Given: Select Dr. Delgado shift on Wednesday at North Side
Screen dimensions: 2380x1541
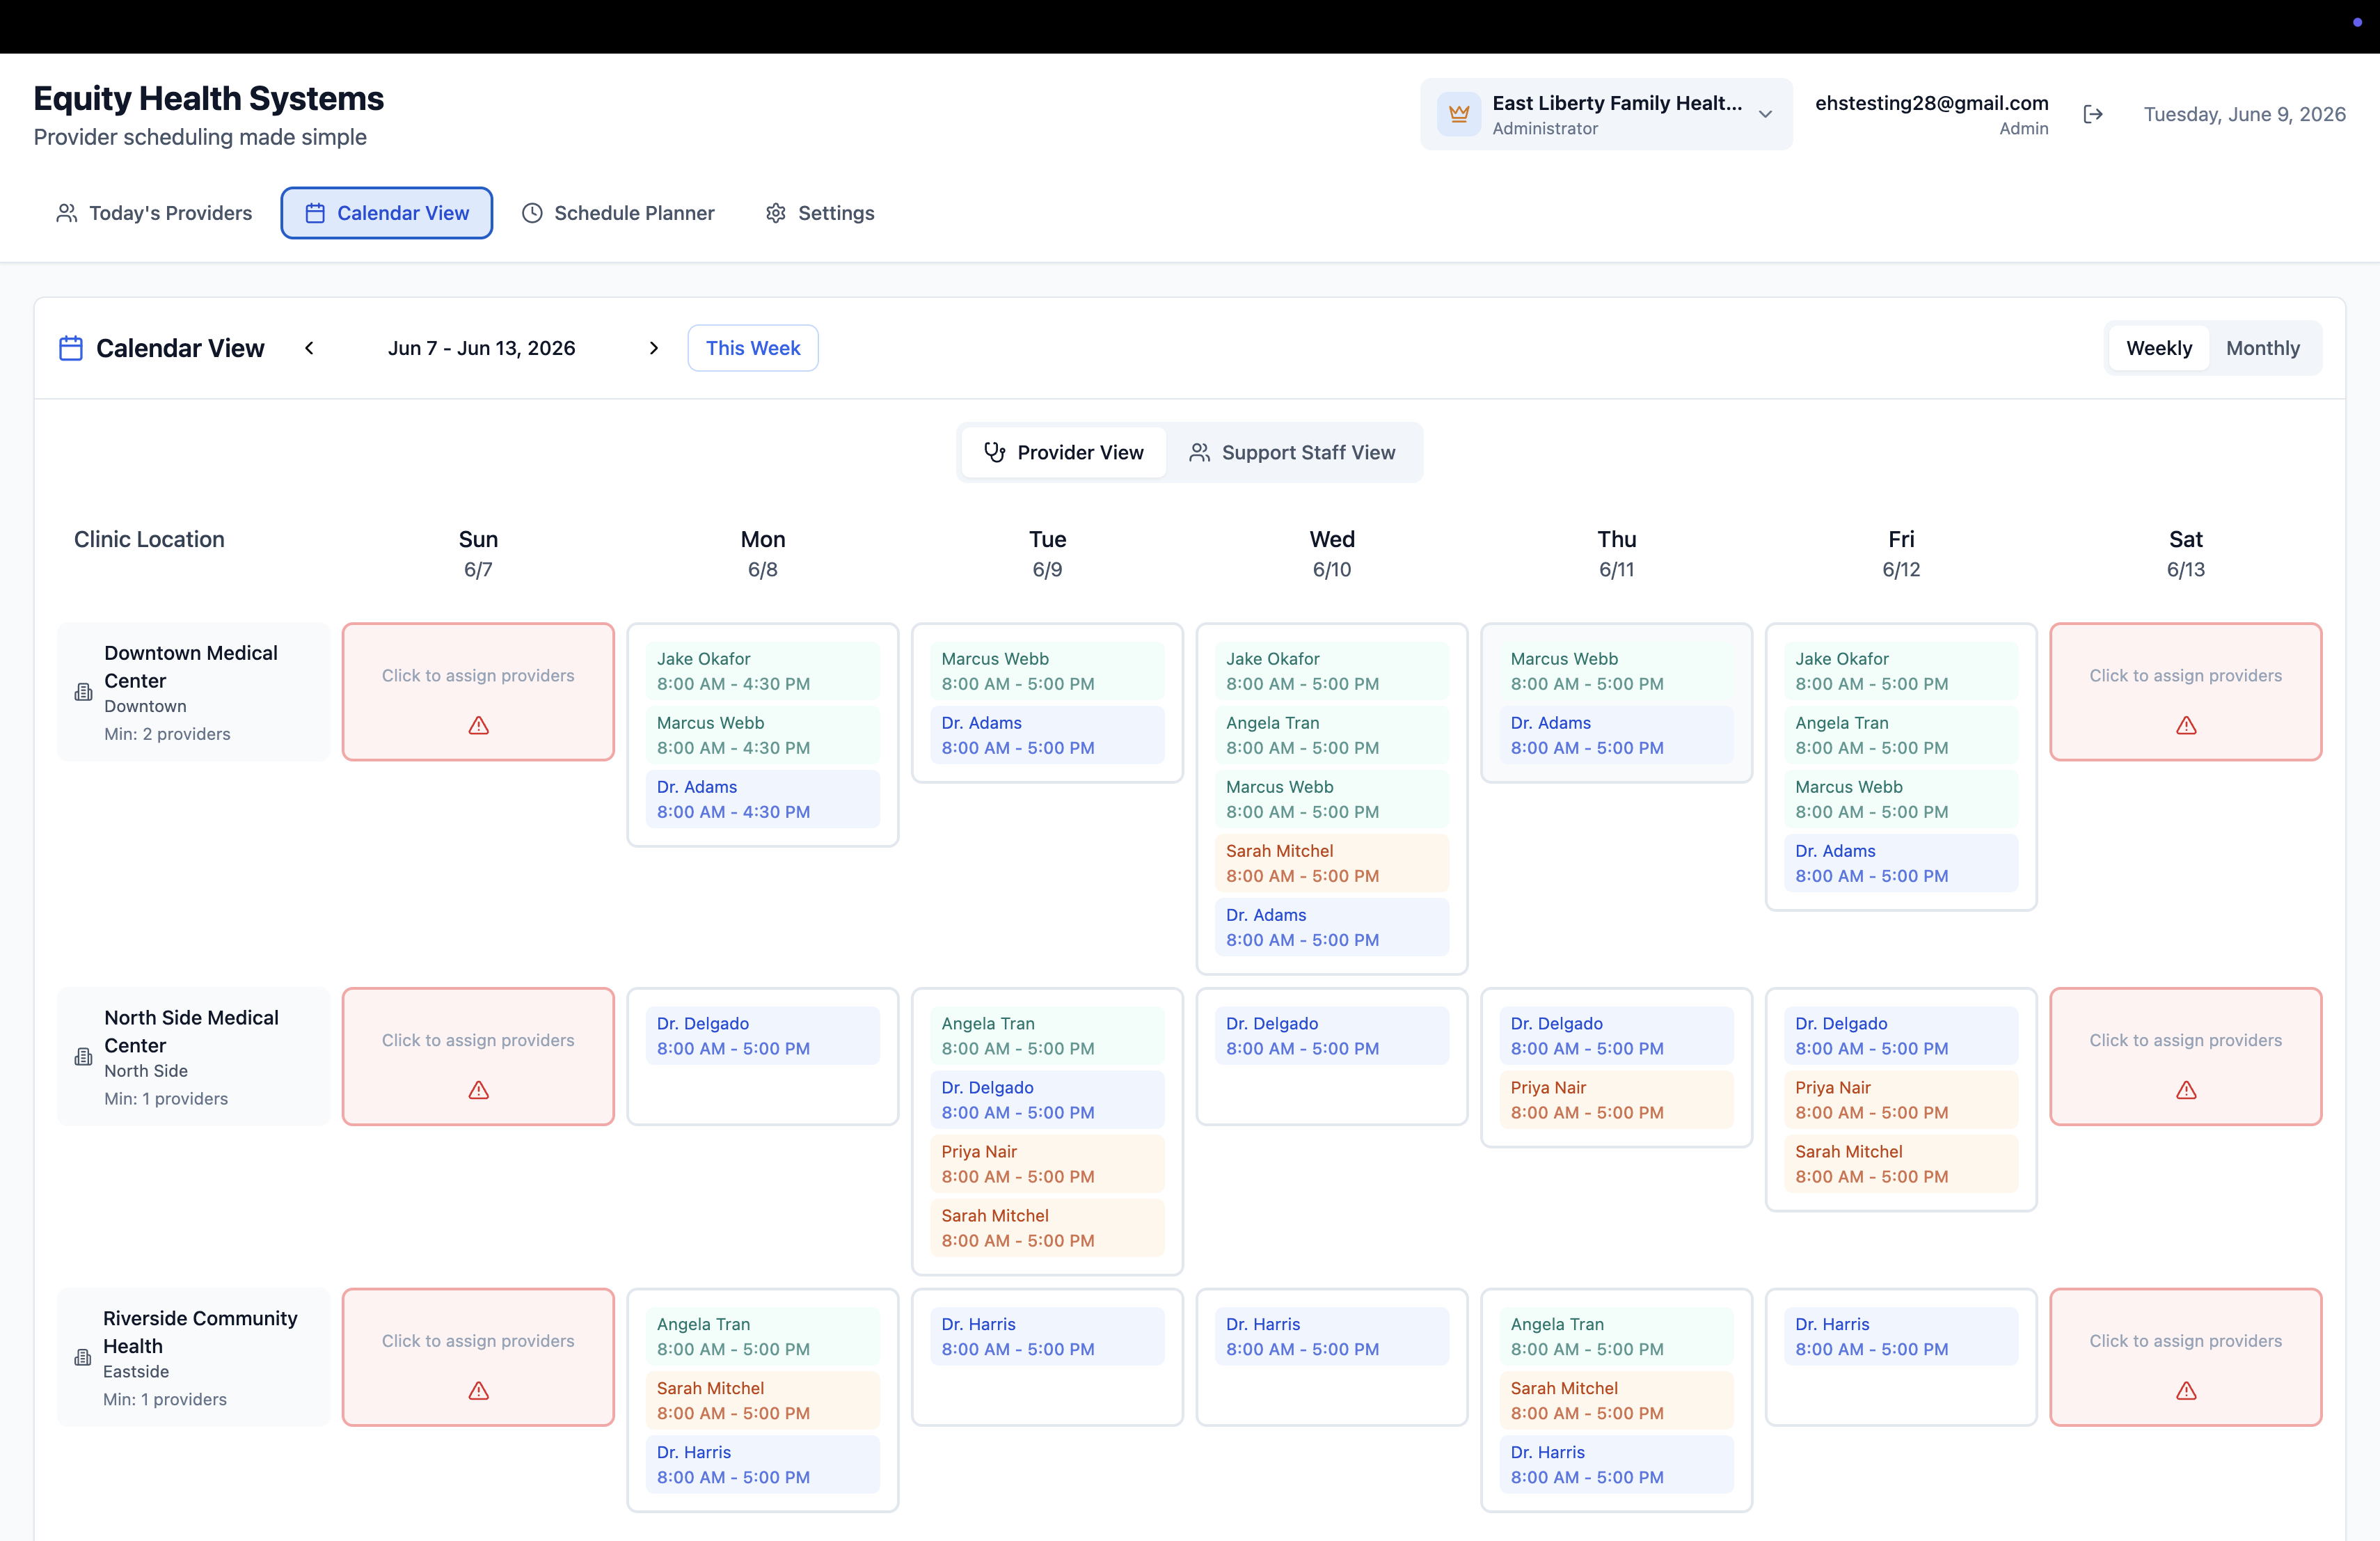Looking at the screenshot, I should (x=1332, y=1036).
